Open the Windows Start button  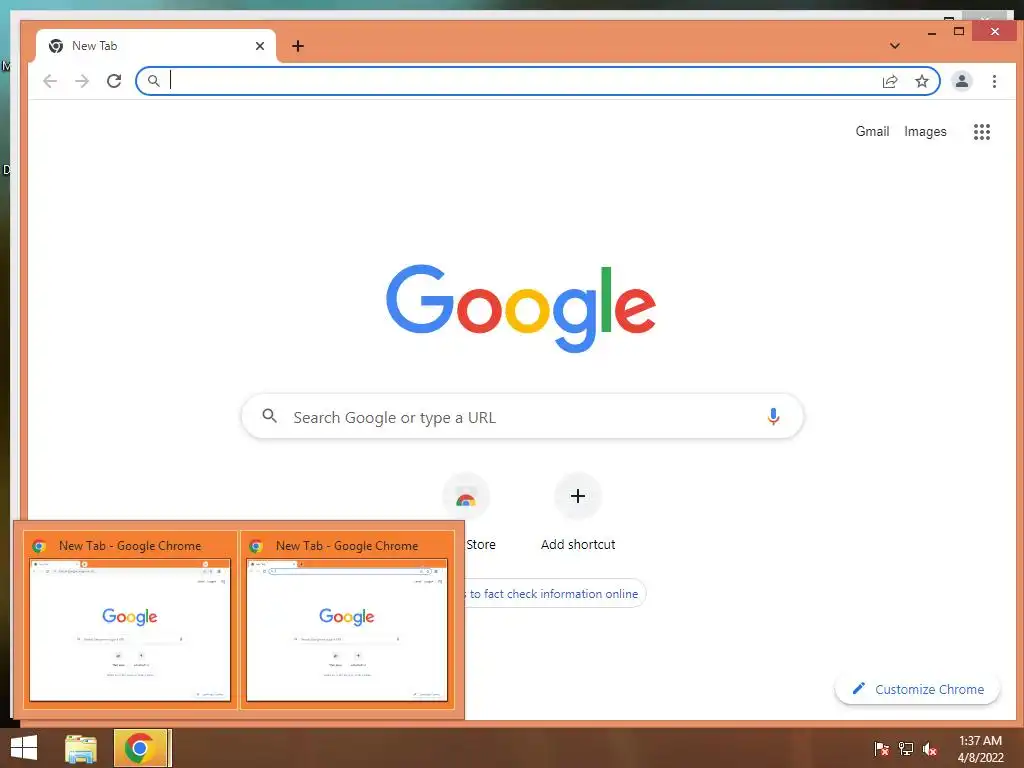(24, 748)
